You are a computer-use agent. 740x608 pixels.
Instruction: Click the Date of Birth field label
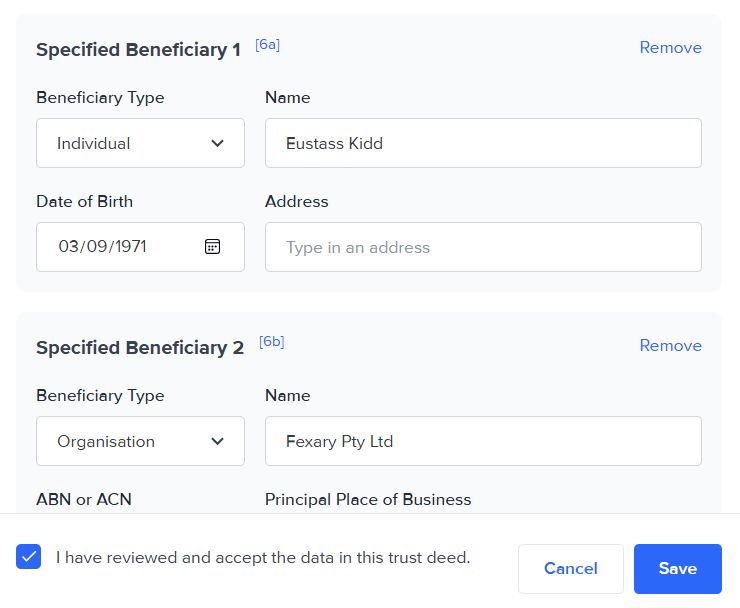tap(85, 201)
